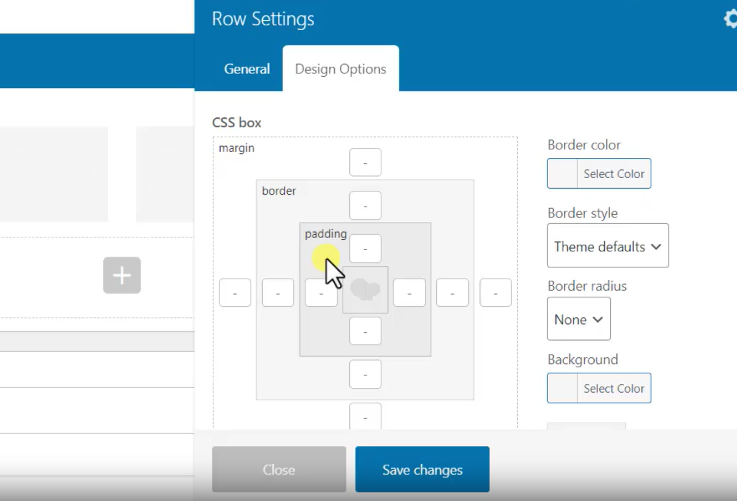Screen dimensions: 737x501
Task: Open the settings gear icon
Action: 730,19
